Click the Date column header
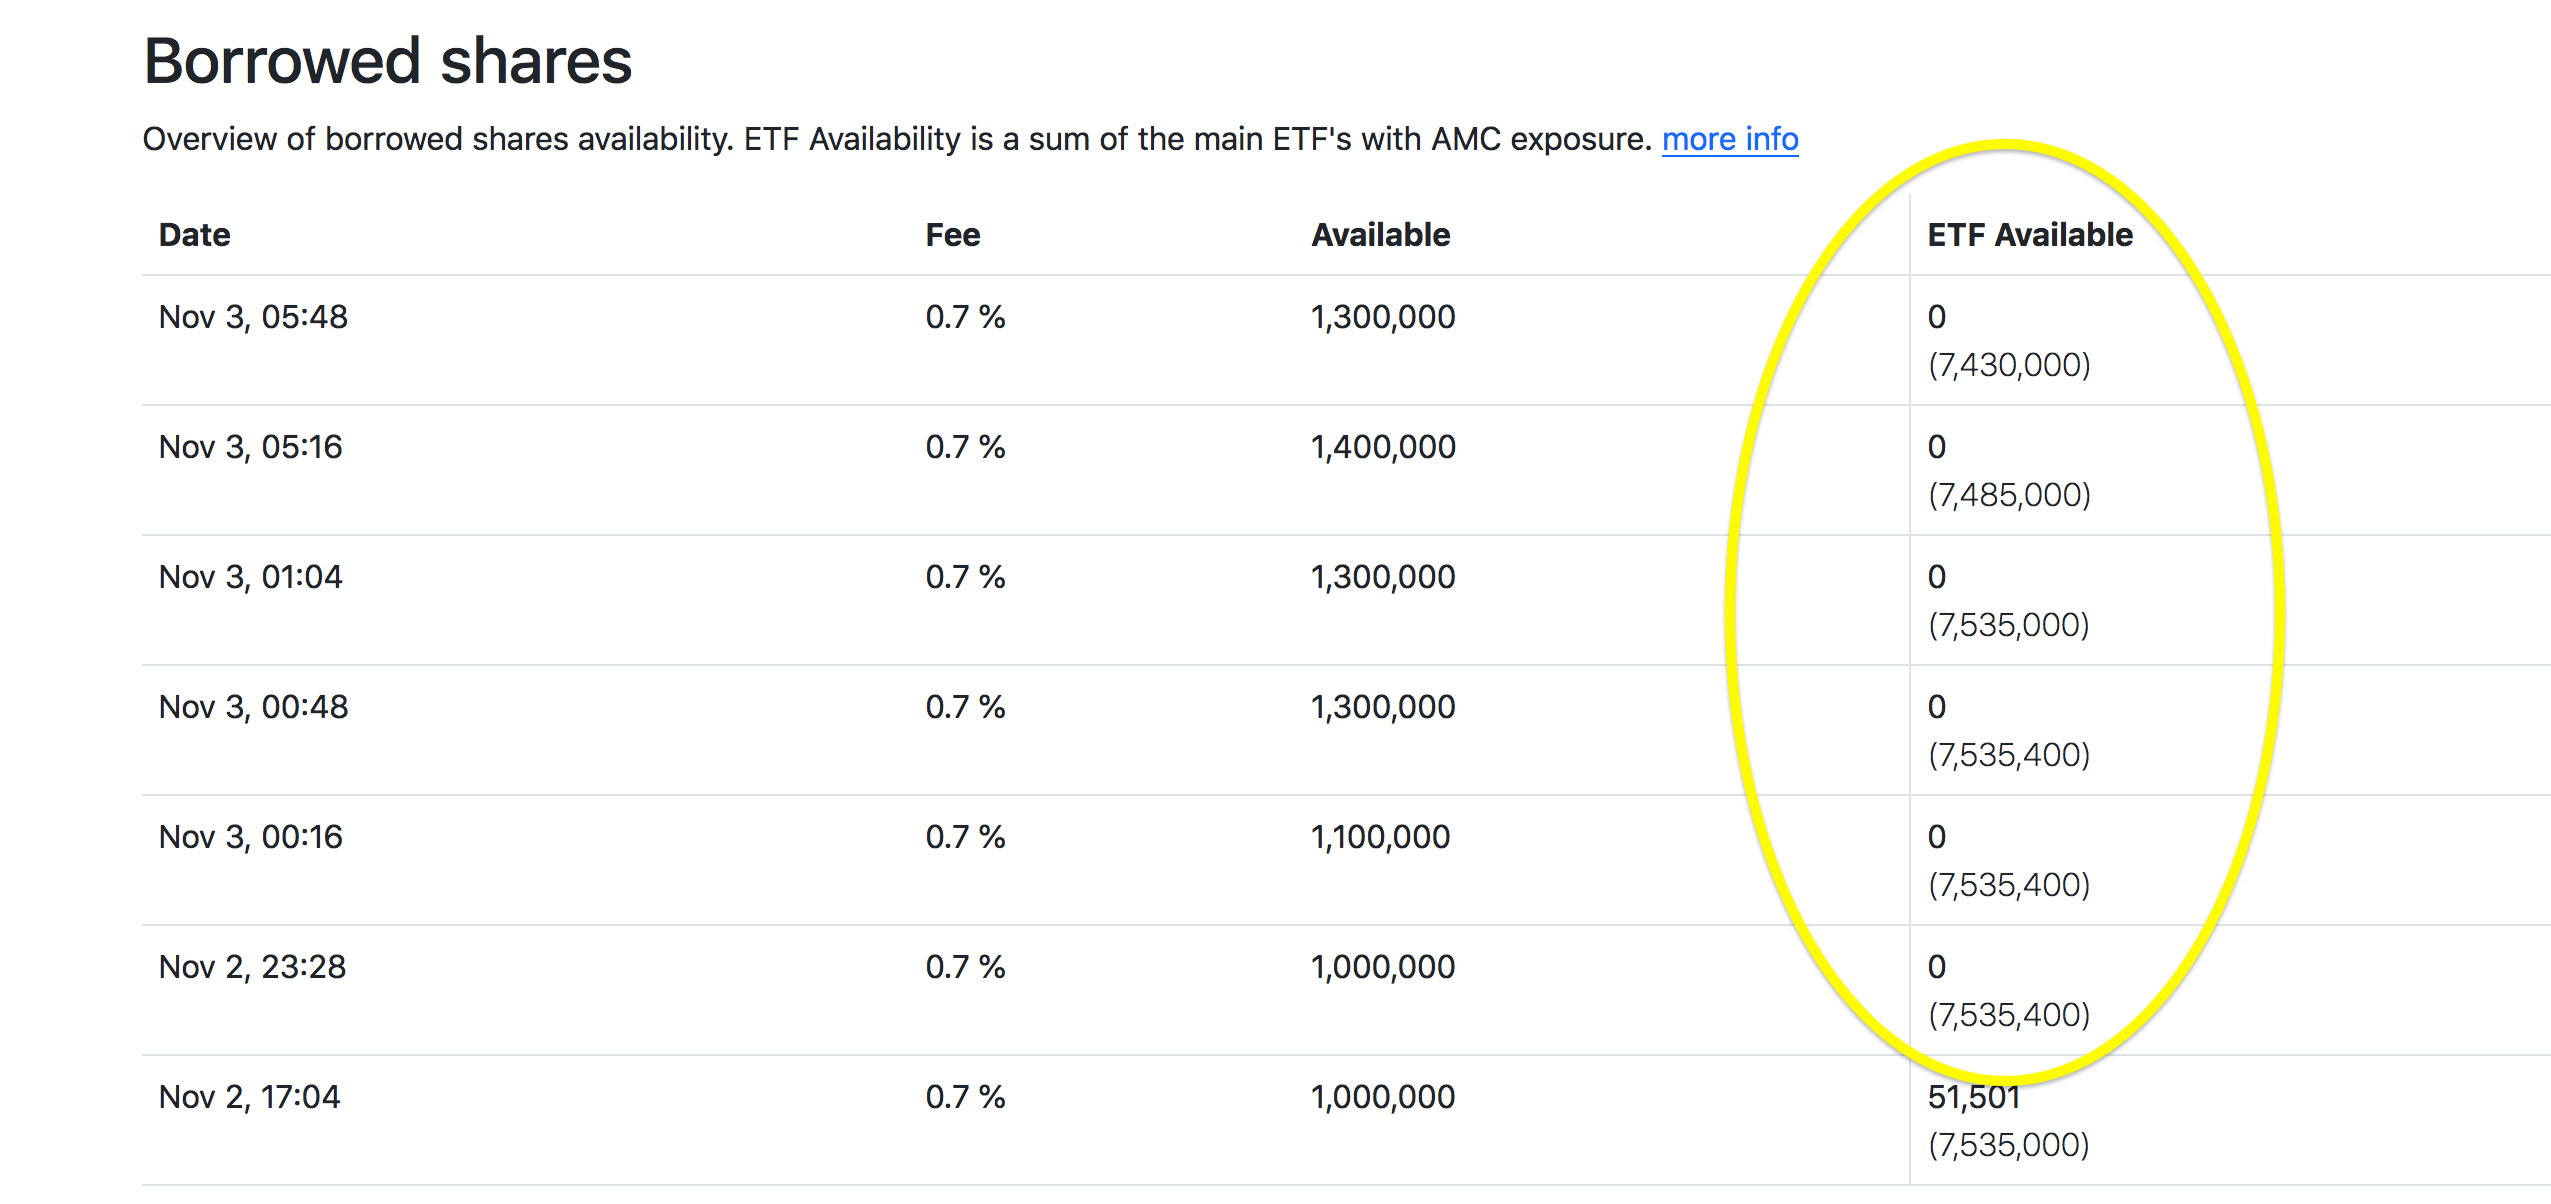The image size is (2551, 1204). 194,234
